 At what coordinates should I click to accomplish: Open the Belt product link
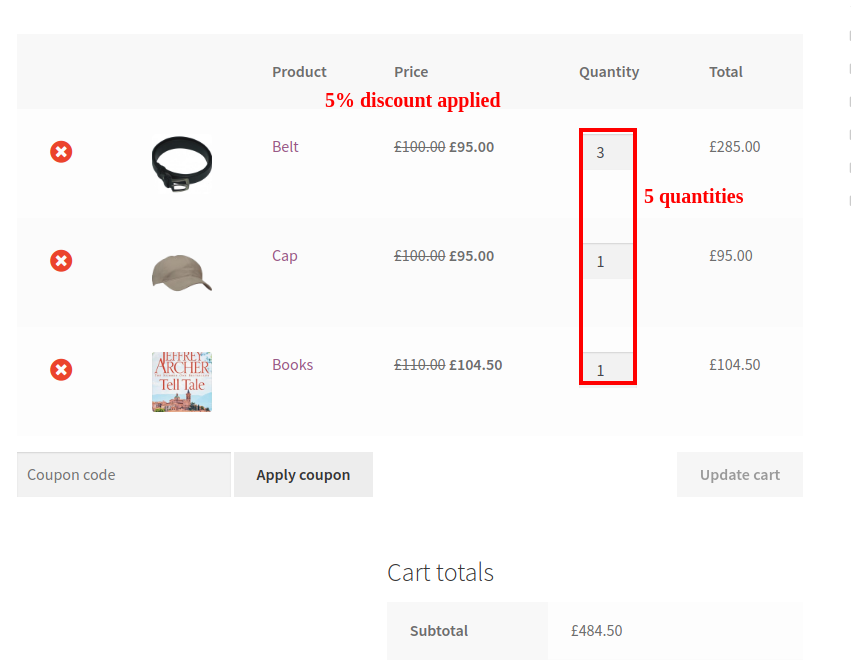pos(285,147)
